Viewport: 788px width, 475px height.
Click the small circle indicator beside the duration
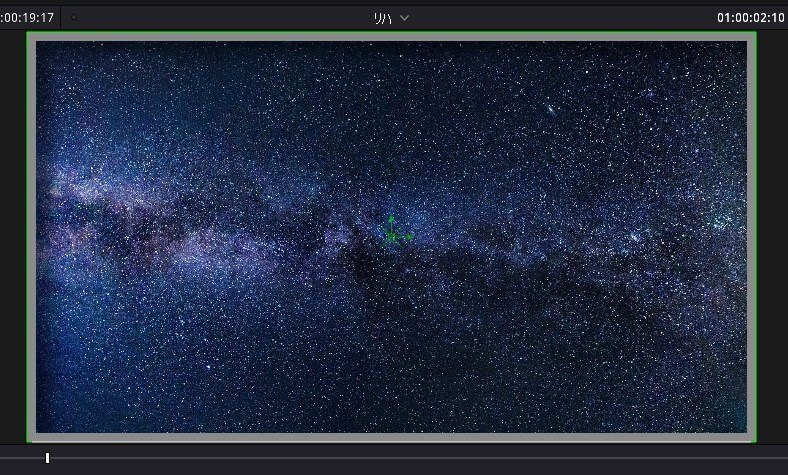click(74, 18)
